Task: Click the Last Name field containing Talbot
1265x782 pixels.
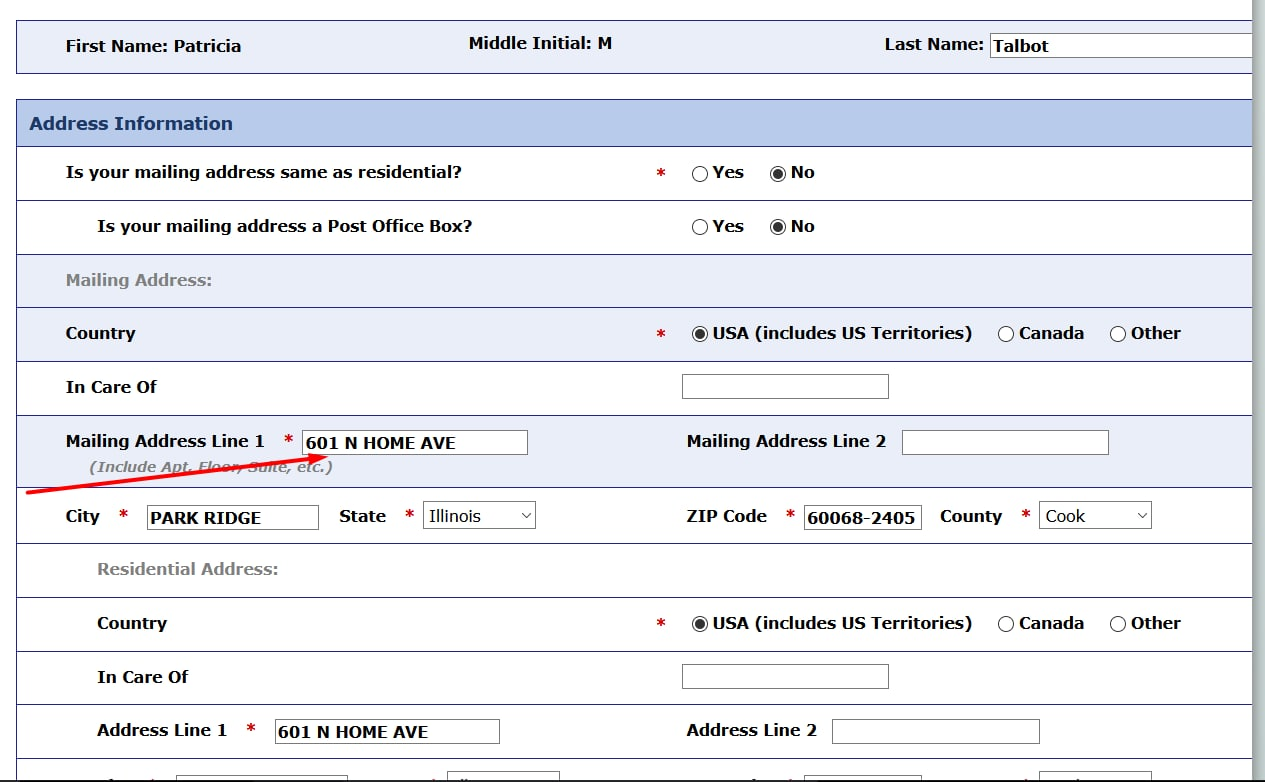Action: pyautogui.click(x=1118, y=46)
